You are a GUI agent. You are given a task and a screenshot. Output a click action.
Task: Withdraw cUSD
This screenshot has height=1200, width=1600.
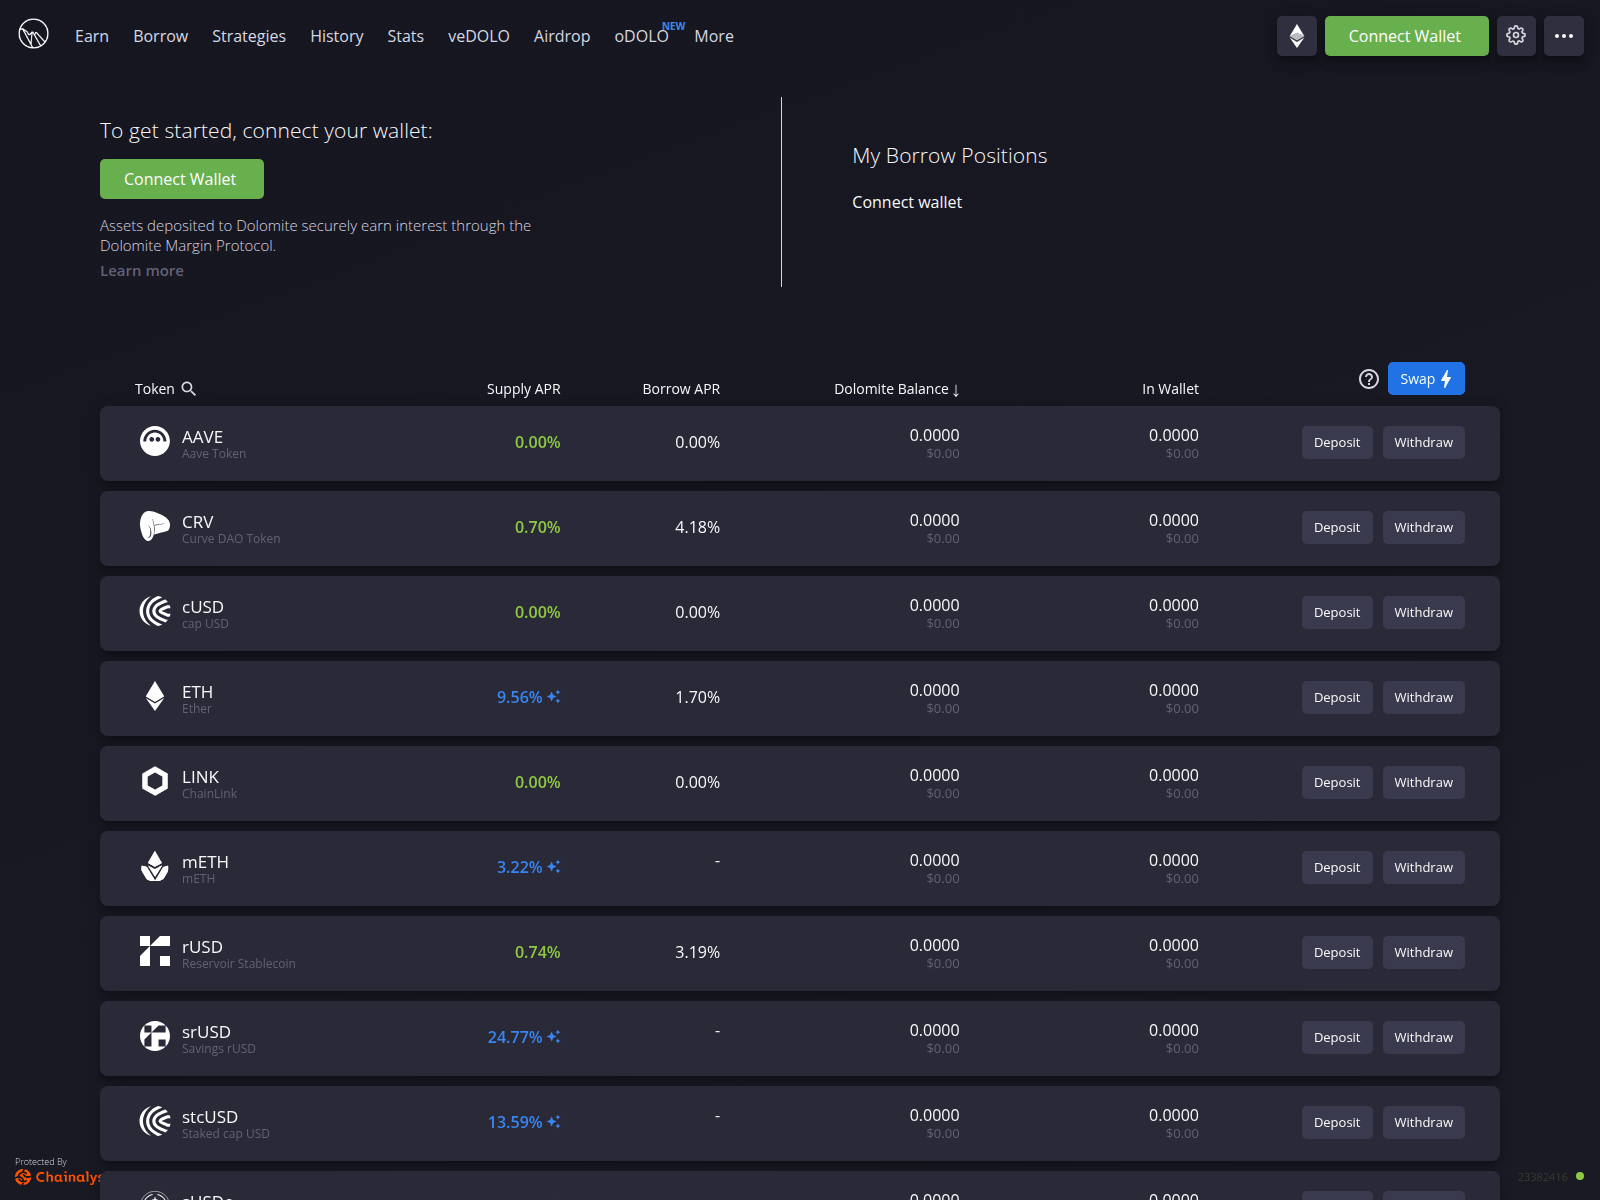pos(1424,612)
